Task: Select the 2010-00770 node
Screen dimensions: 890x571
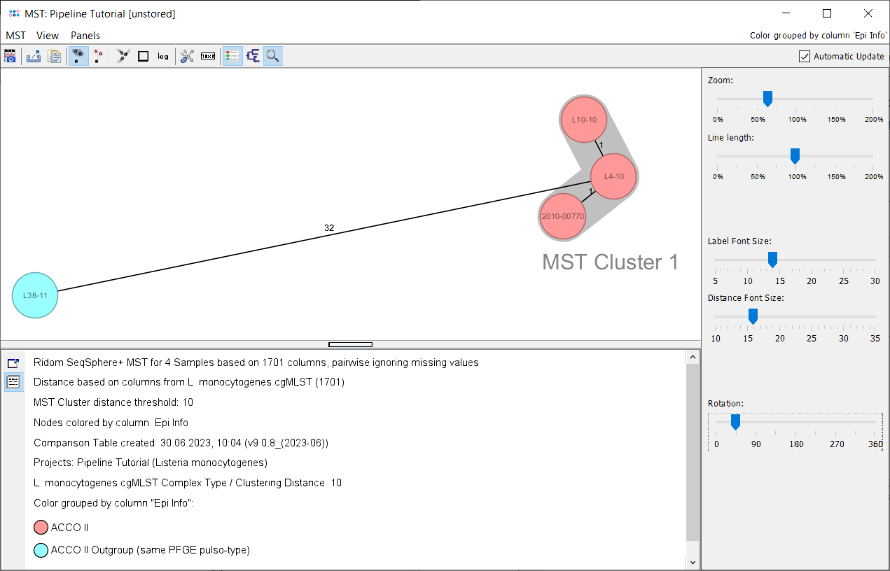Action: point(562,216)
